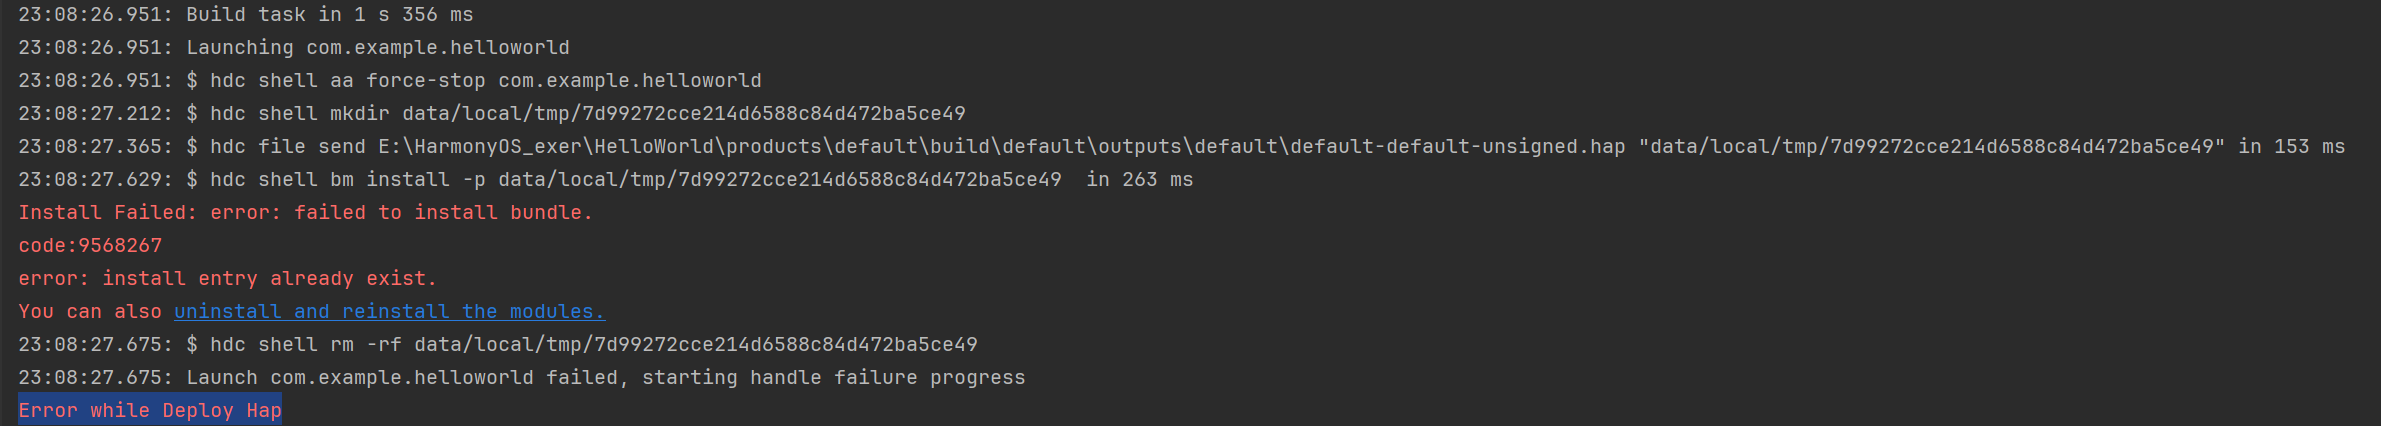Click the hdc shell mkdir command line
Viewport: 2381px width, 426px height.
click(492, 113)
